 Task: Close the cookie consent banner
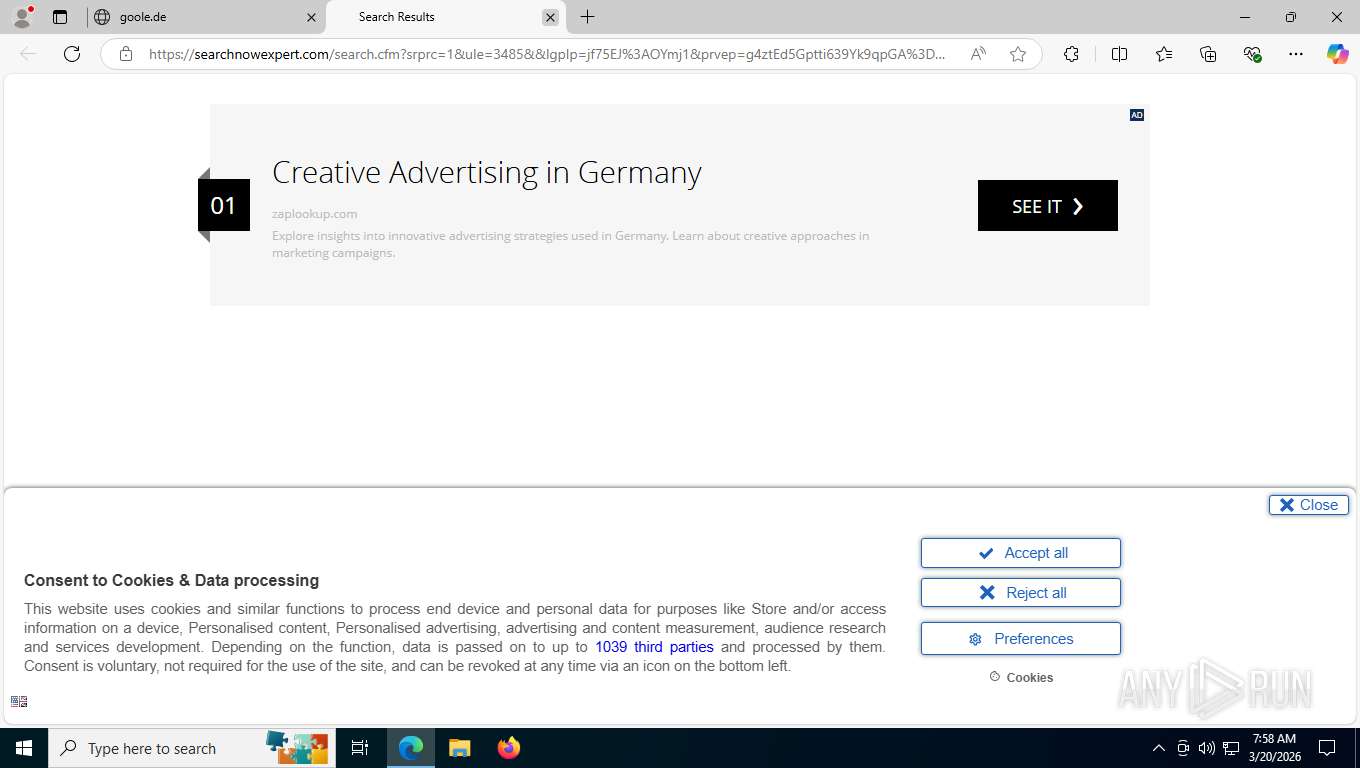coord(1309,505)
